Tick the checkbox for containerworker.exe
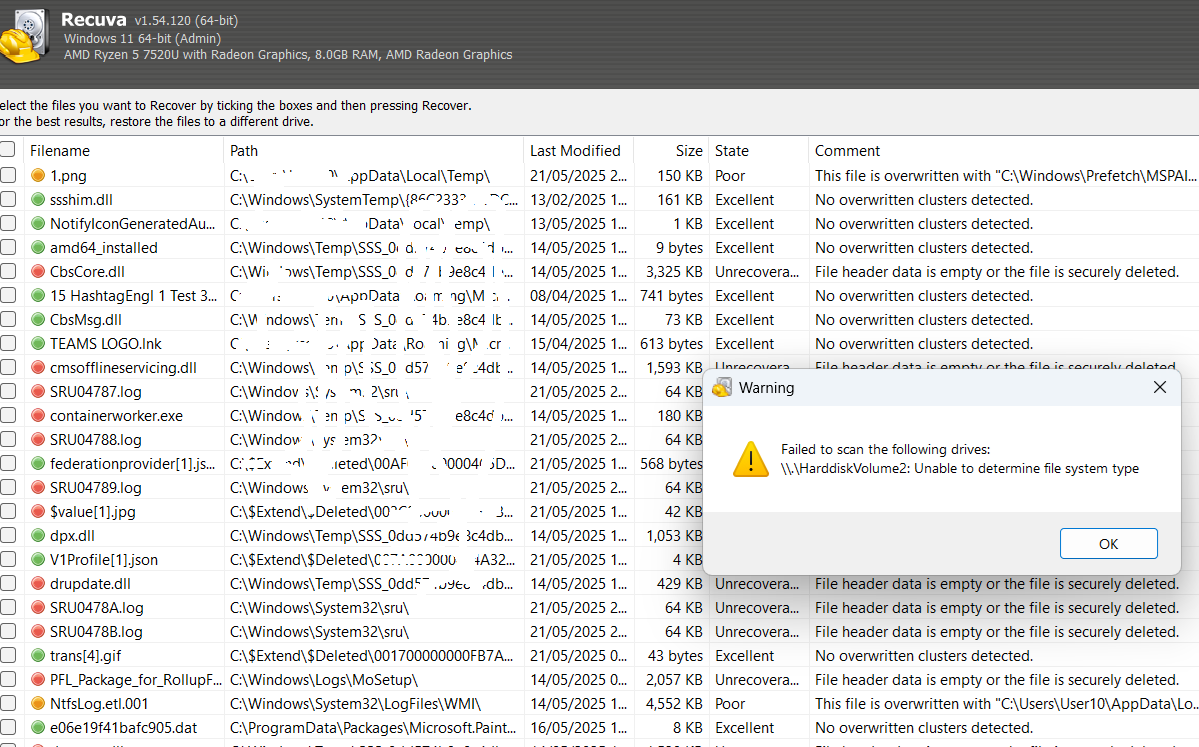The width and height of the screenshot is (1199, 747). [x=8, y=415]
